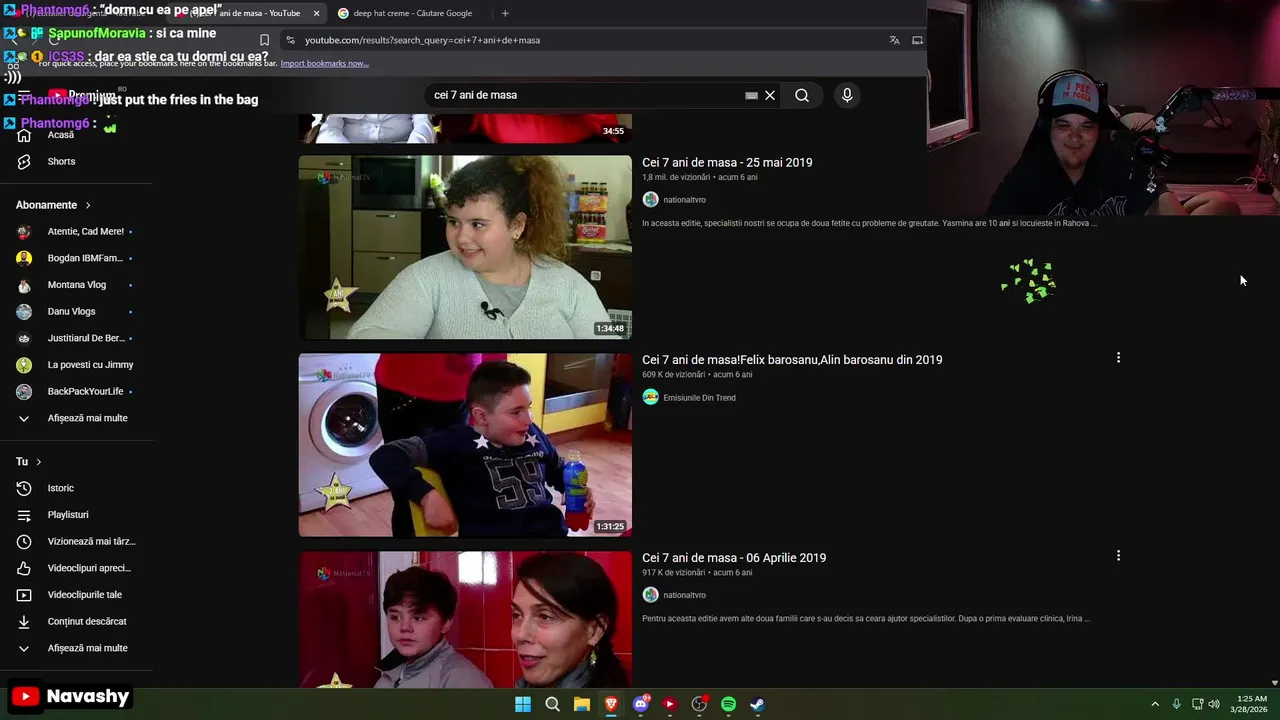
Task: Open nationaltvro channel of 06 Aprilie video
Action: pos(684,595)
